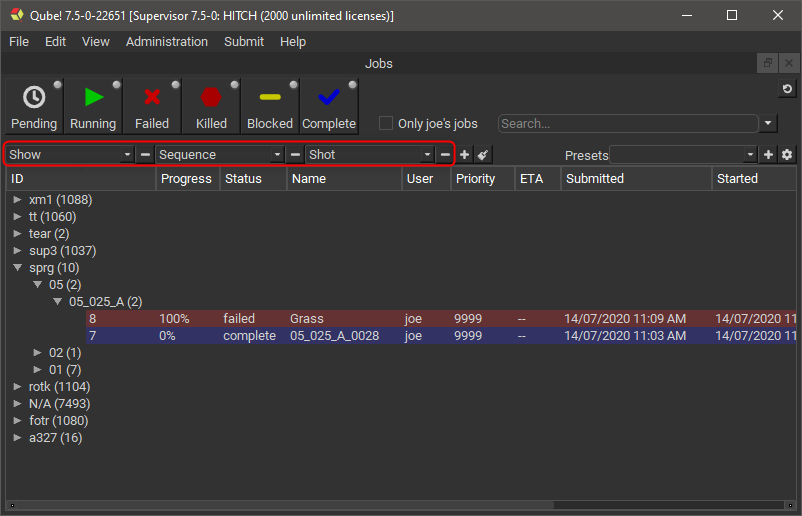
Task: Filter by Running jobs icon
Action: (93, 98)
